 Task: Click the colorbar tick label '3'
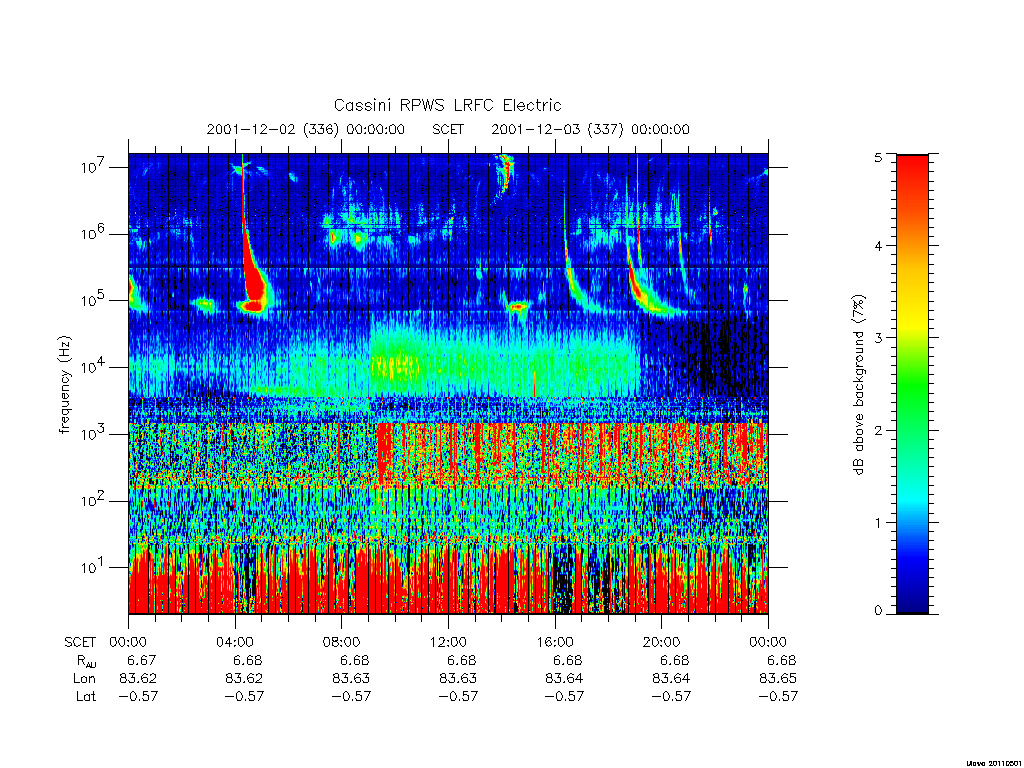click(x=878, y=338)
